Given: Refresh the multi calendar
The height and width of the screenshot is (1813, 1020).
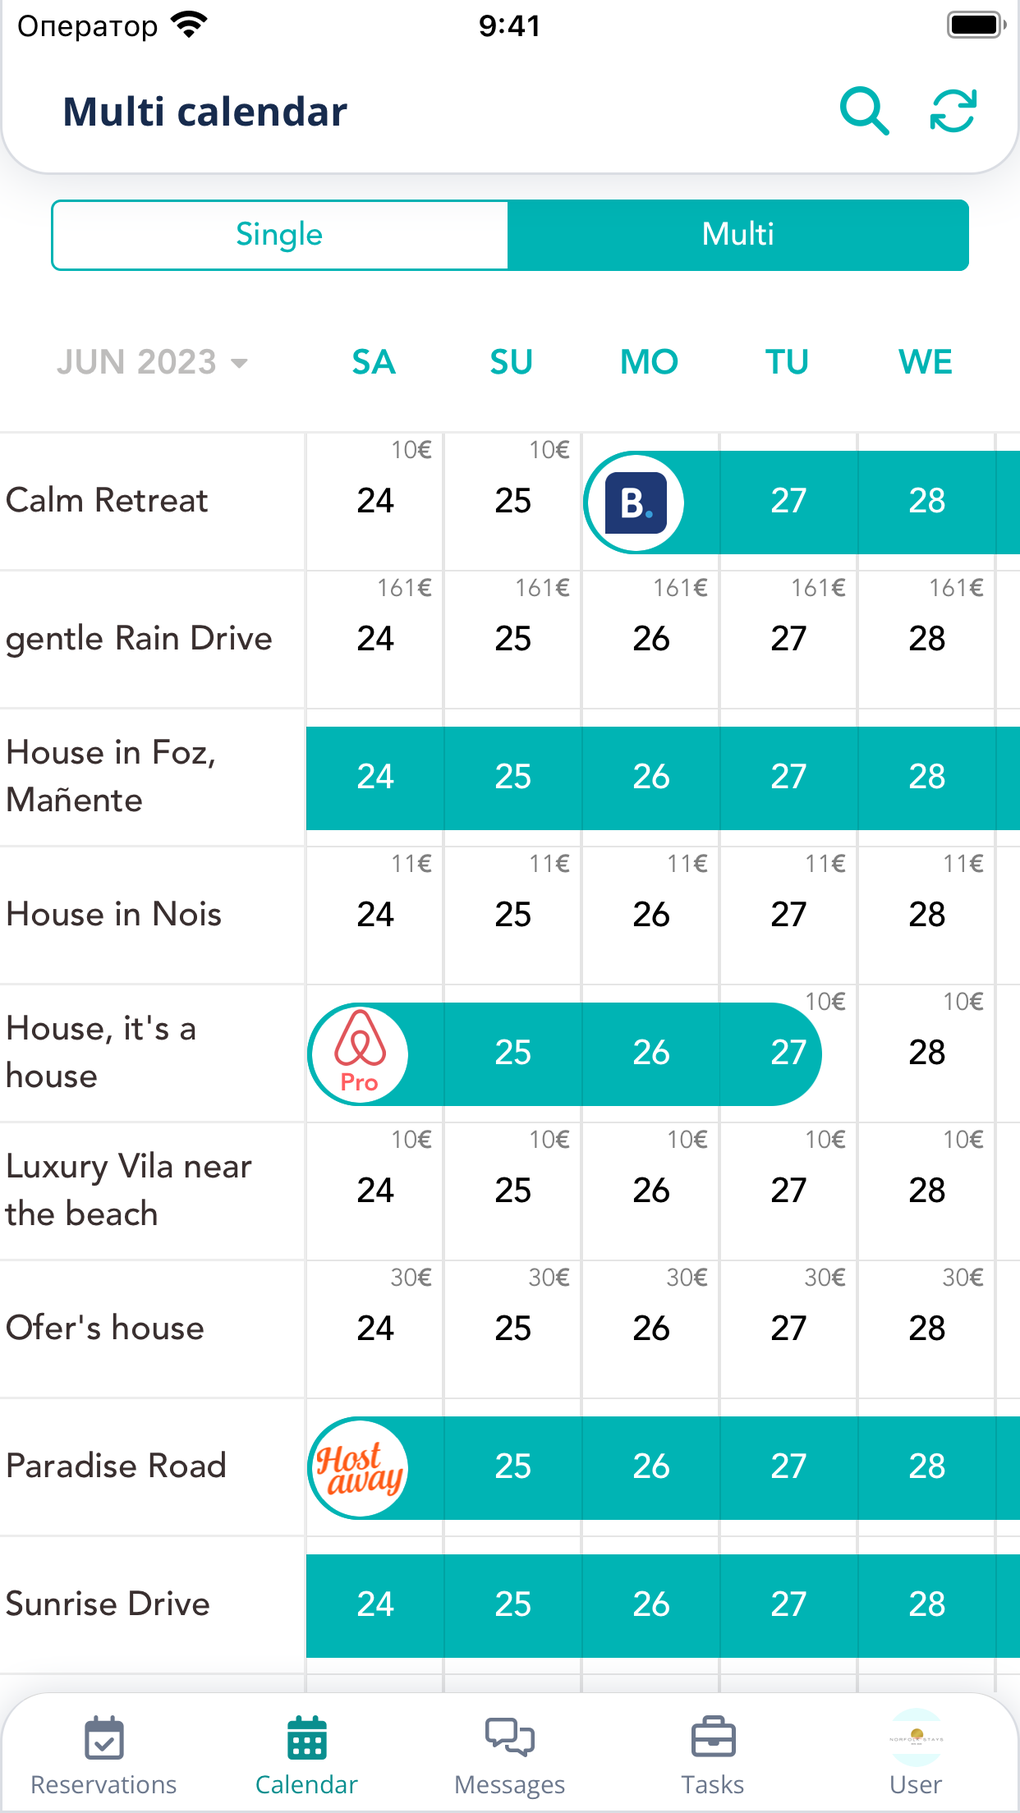Looking at the screenshot, I should click(953, 111).
